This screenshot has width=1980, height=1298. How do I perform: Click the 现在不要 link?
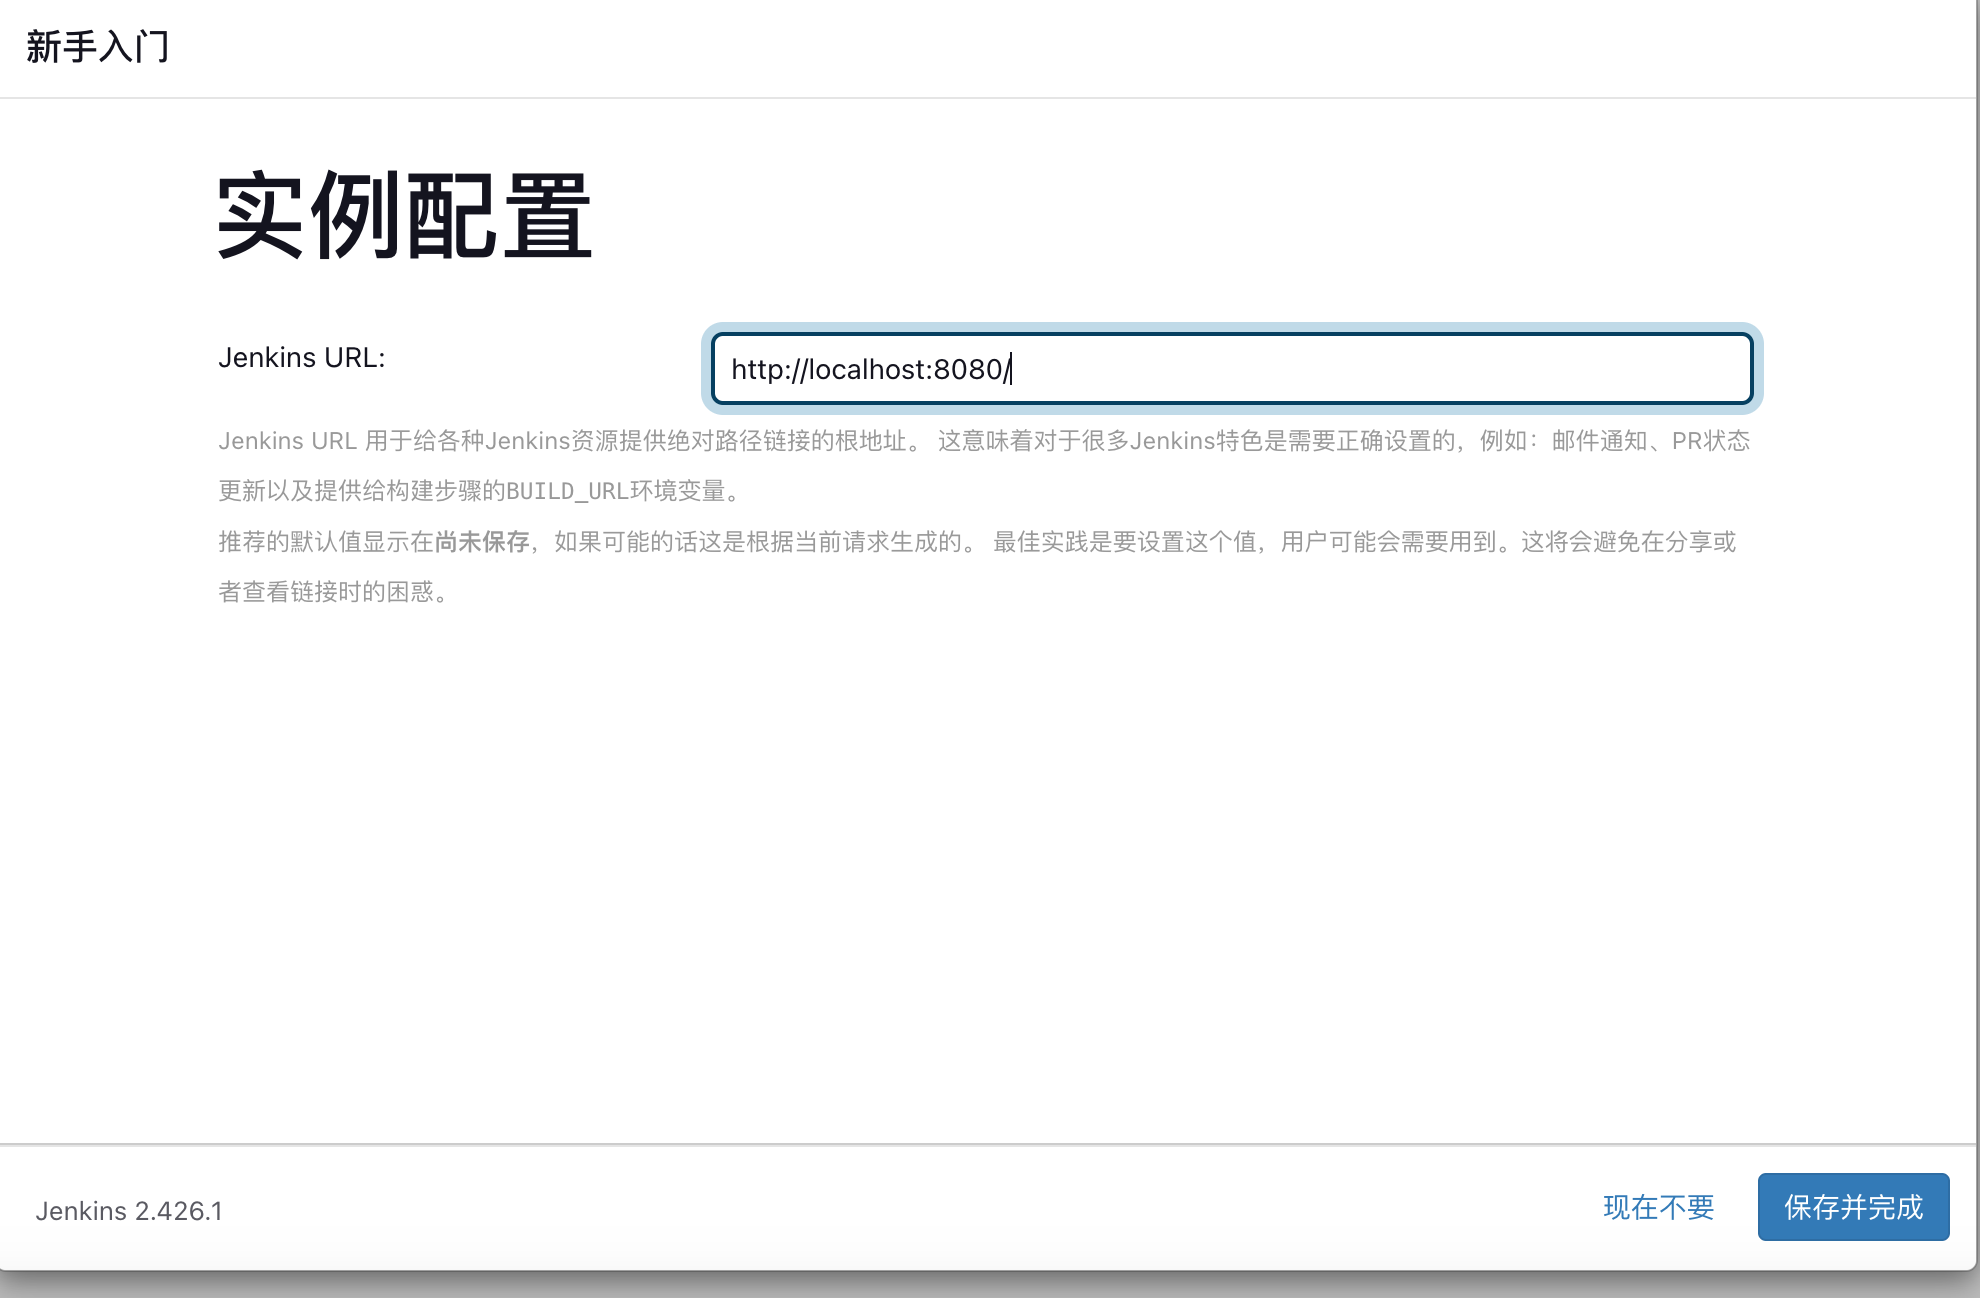coord(1658,1207)
